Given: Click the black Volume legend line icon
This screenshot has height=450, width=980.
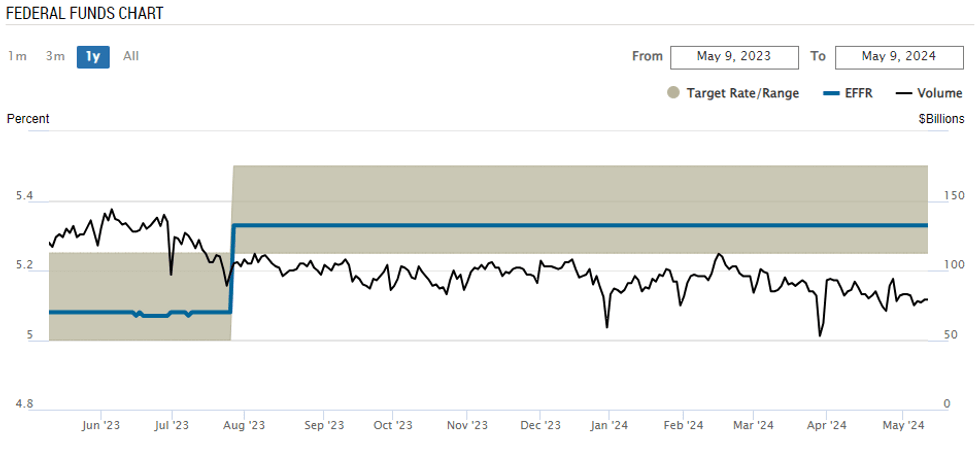Looking at the screenshot, I should coord(904,93).
